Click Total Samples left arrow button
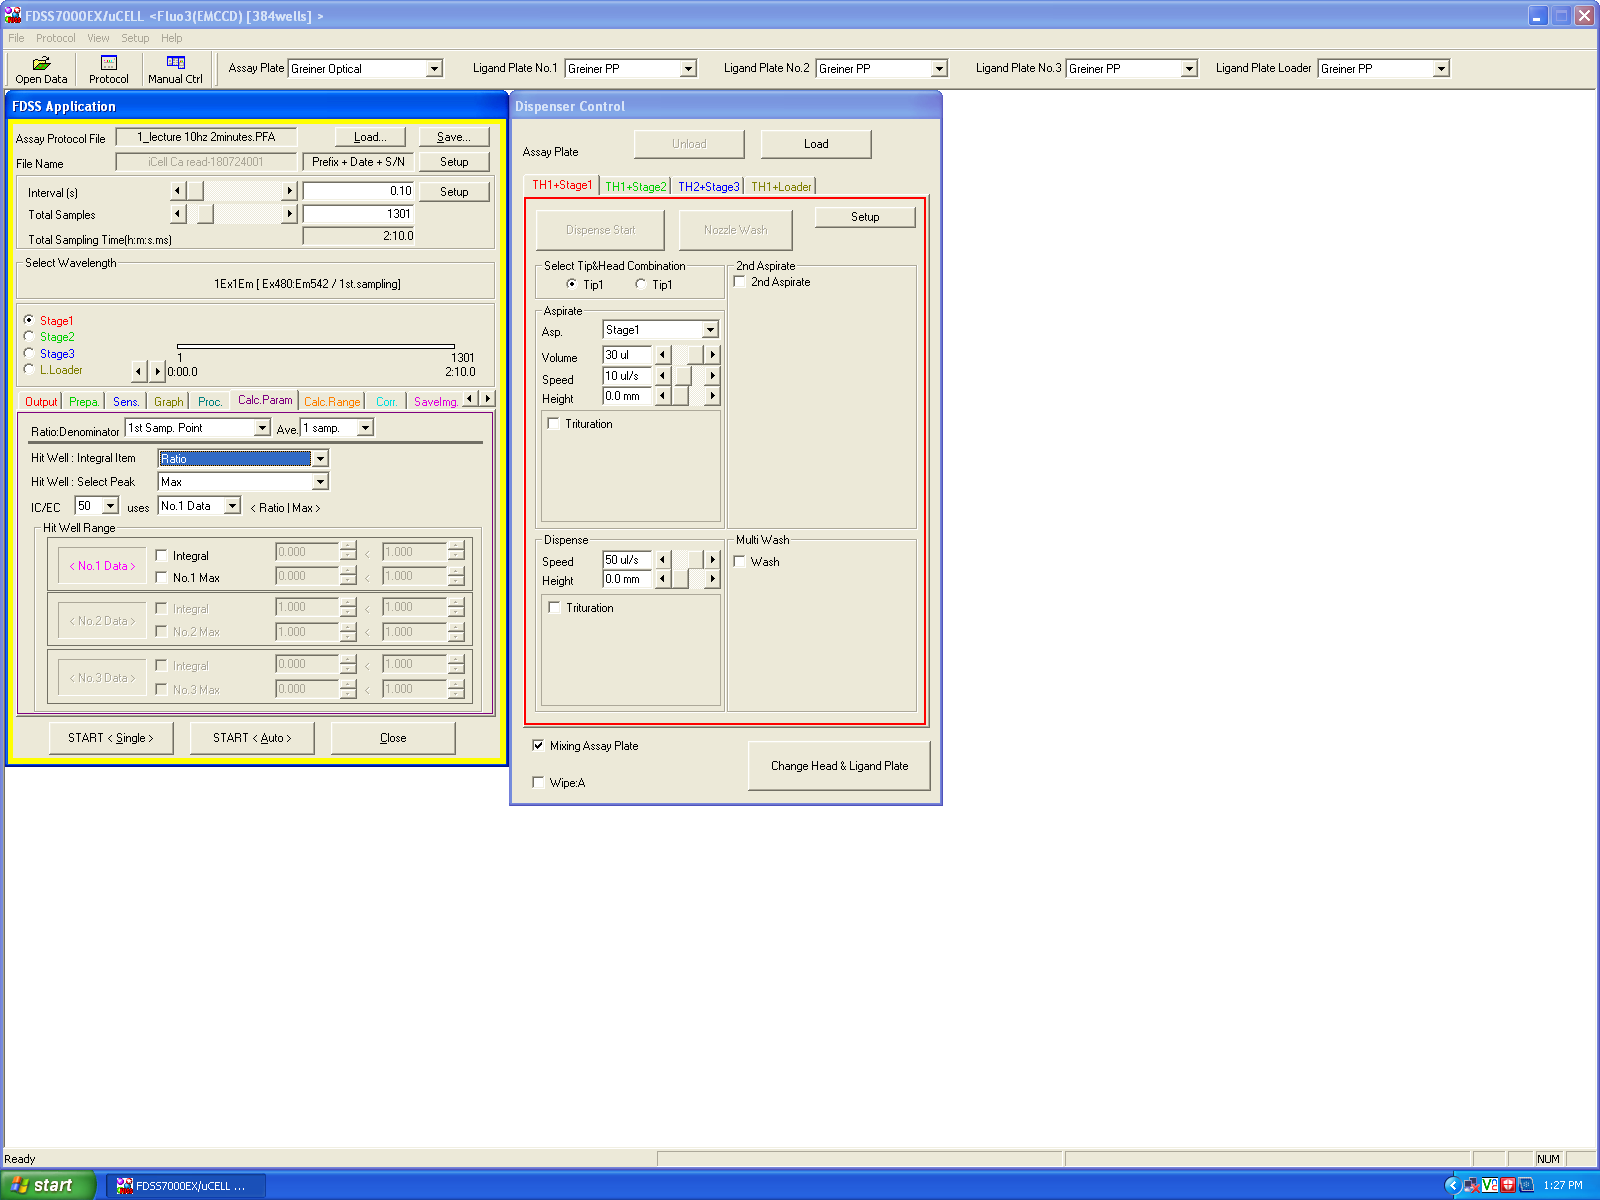 pyautogui.click(x=178, y=214)
